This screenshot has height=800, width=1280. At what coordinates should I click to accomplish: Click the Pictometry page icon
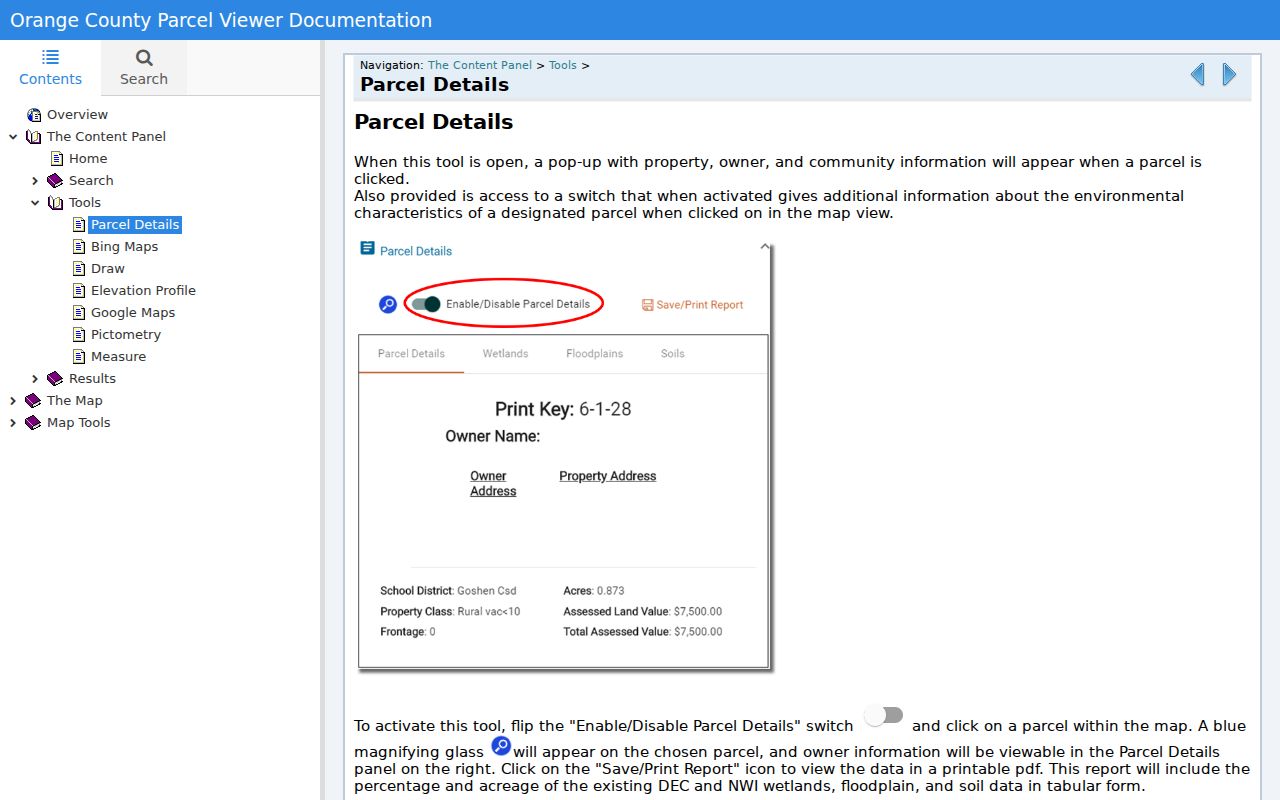(80, 335)
